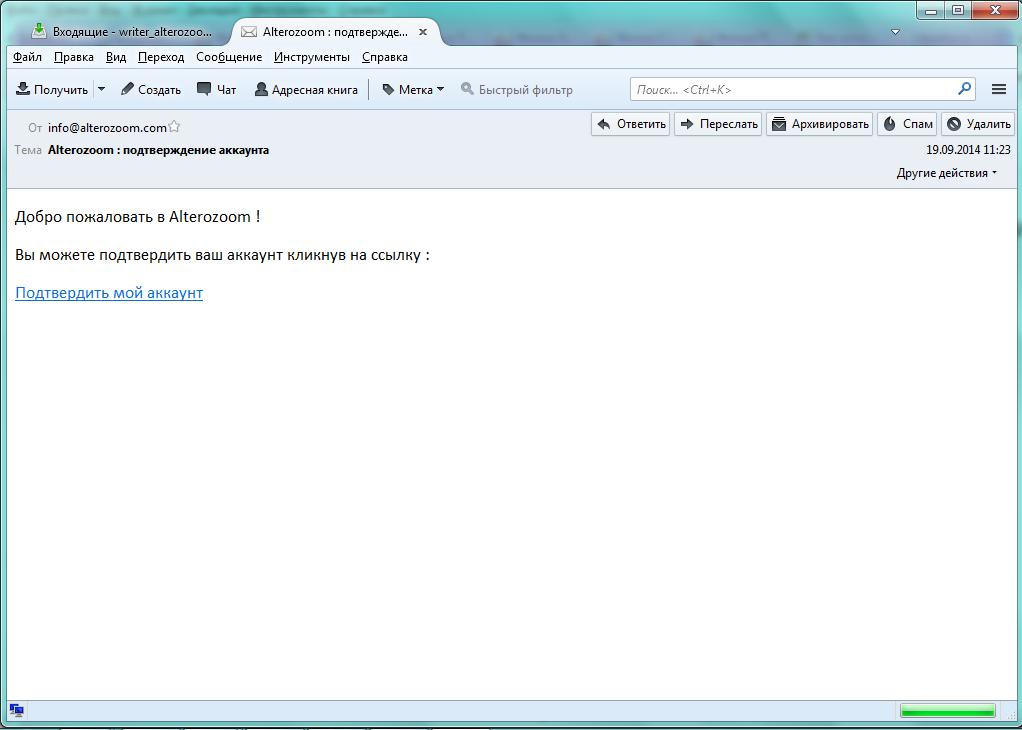Viewport: 1022px width, 730px height.
Task: Expand the Получить dropdown arrow
Action: coord(101,89)
